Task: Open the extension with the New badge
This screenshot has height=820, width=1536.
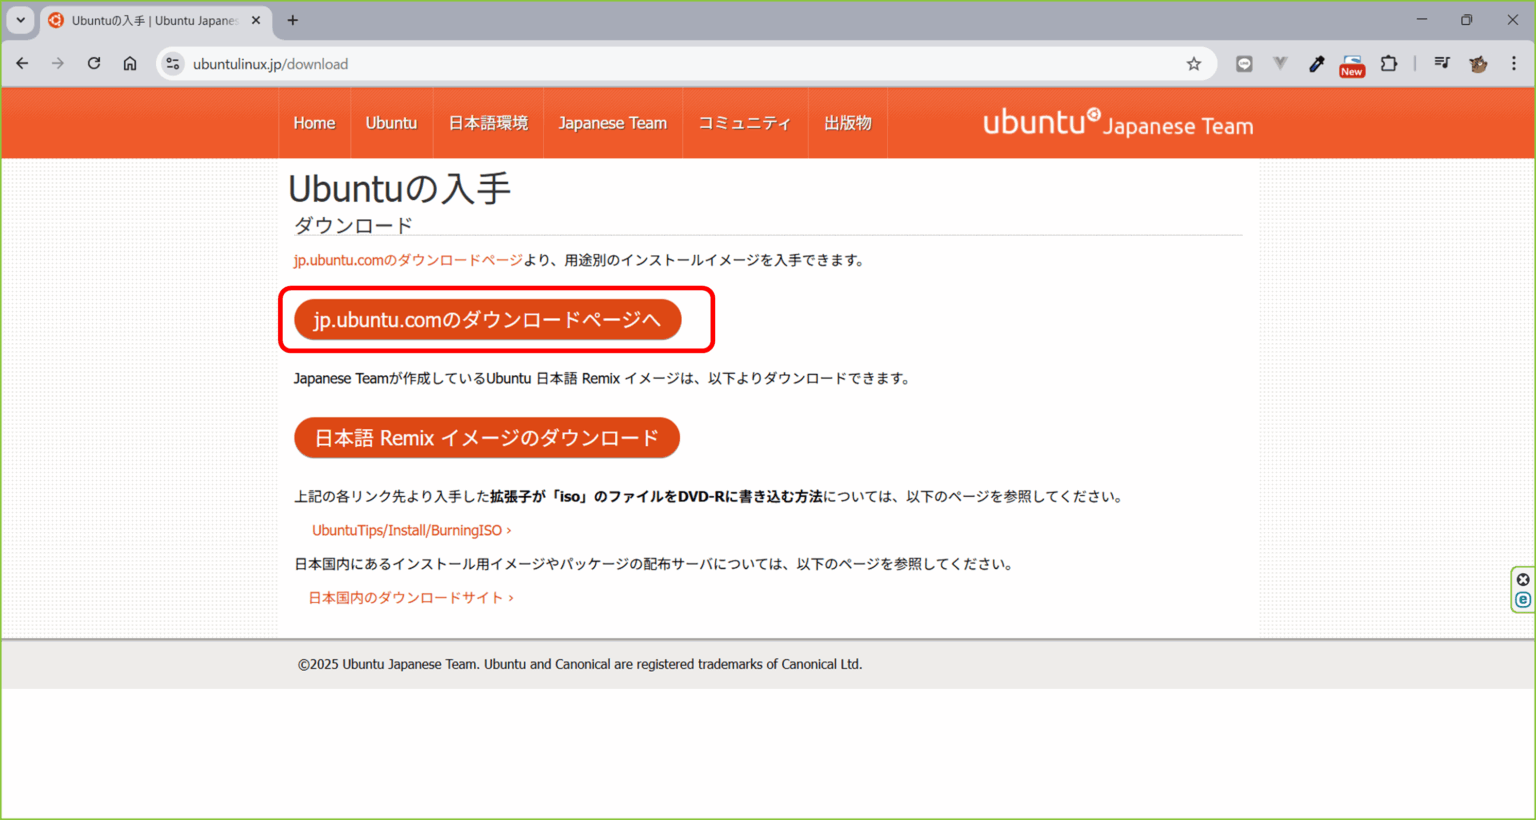Action: click(x=1351, y=63)
